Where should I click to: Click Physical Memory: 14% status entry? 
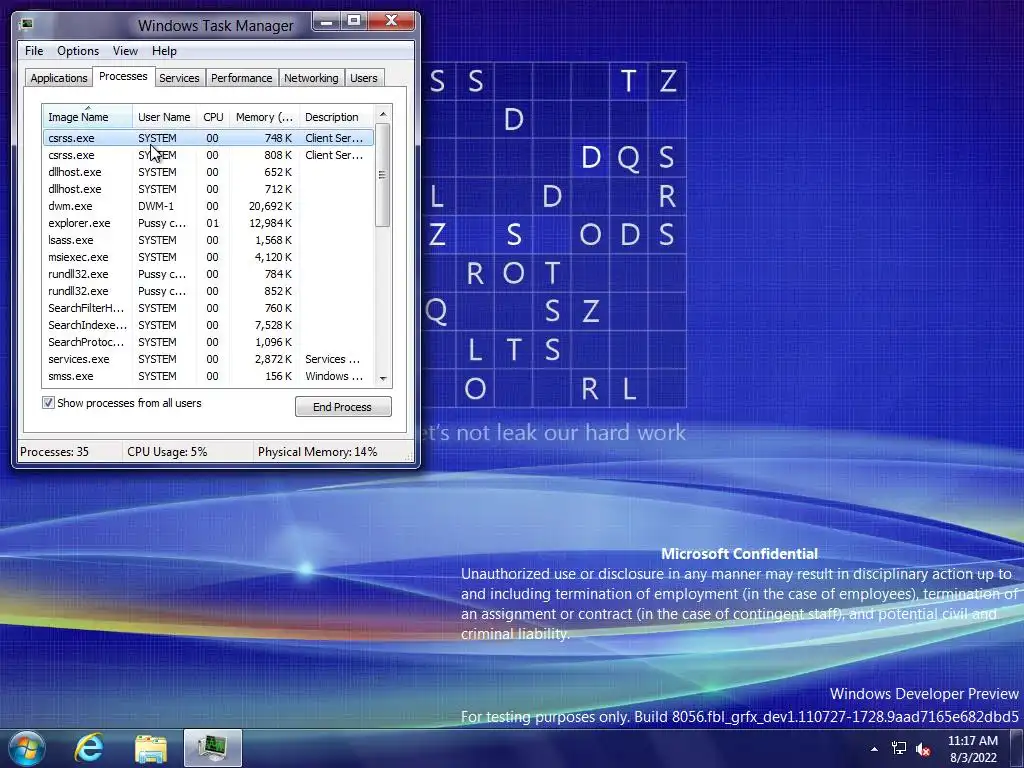[317, 452]
